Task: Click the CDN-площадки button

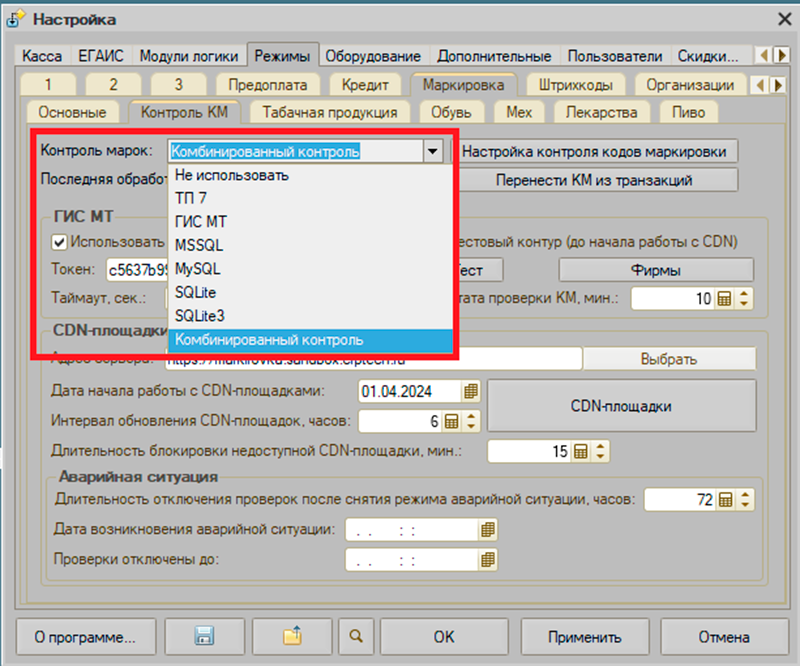Action: point(620,407)
